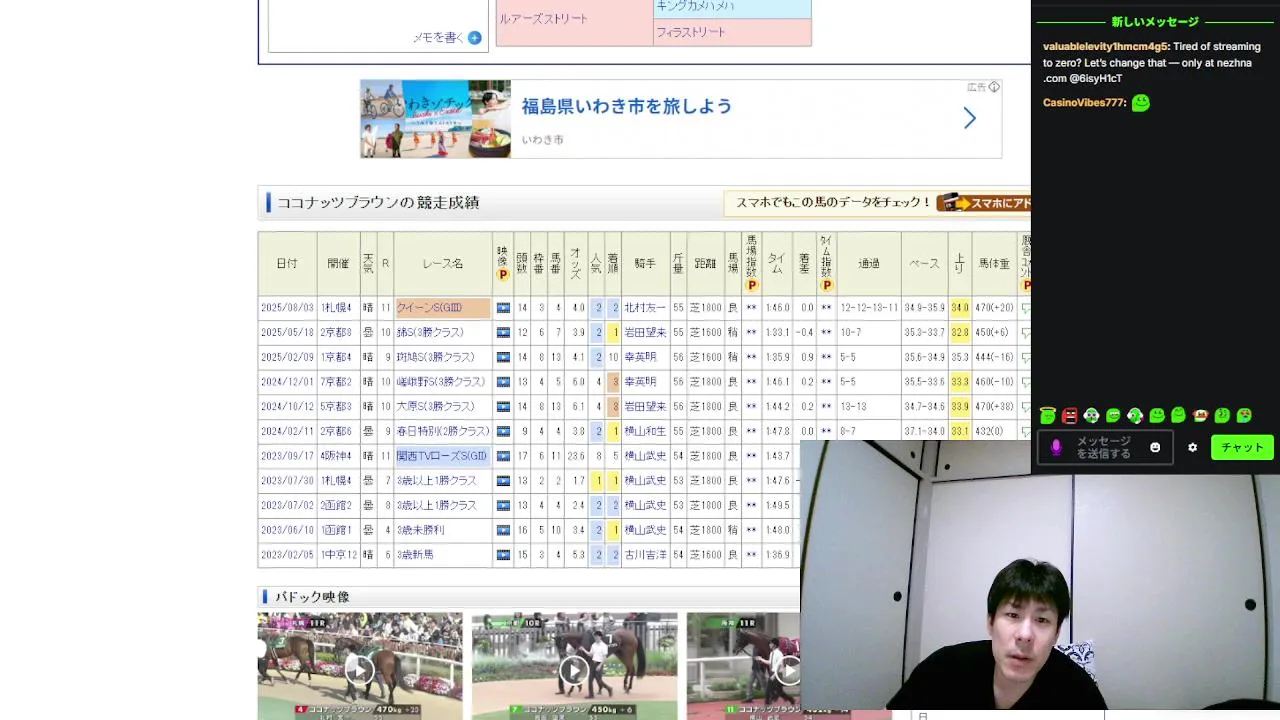Open the クイーンS(GIII) race link
The image size is (1280, 720).
pos(429,308)
